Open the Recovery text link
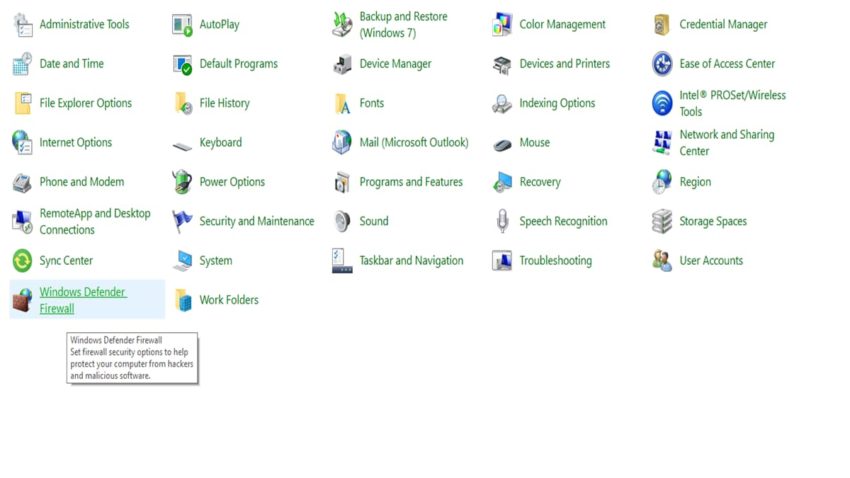Image resolution: width=850 pixels, height=478 pixels. [x=540, y=182]
